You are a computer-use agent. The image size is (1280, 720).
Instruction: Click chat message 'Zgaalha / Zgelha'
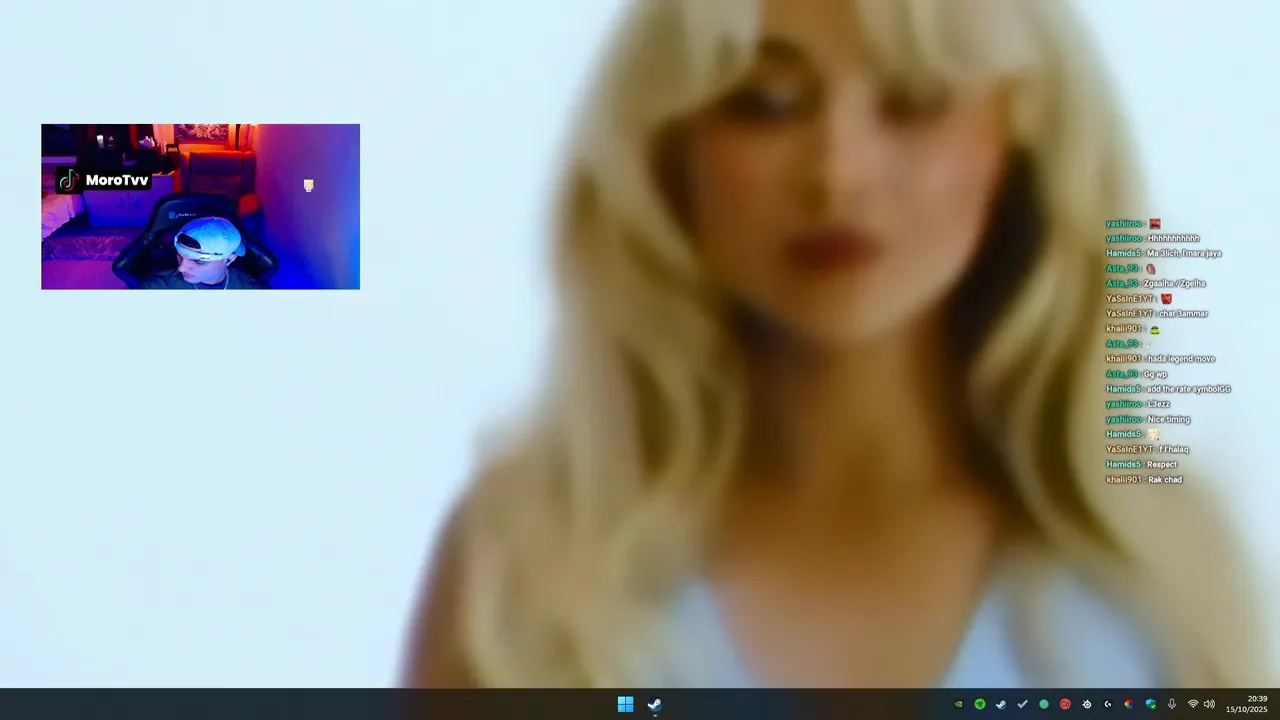tap(1175, 284)
